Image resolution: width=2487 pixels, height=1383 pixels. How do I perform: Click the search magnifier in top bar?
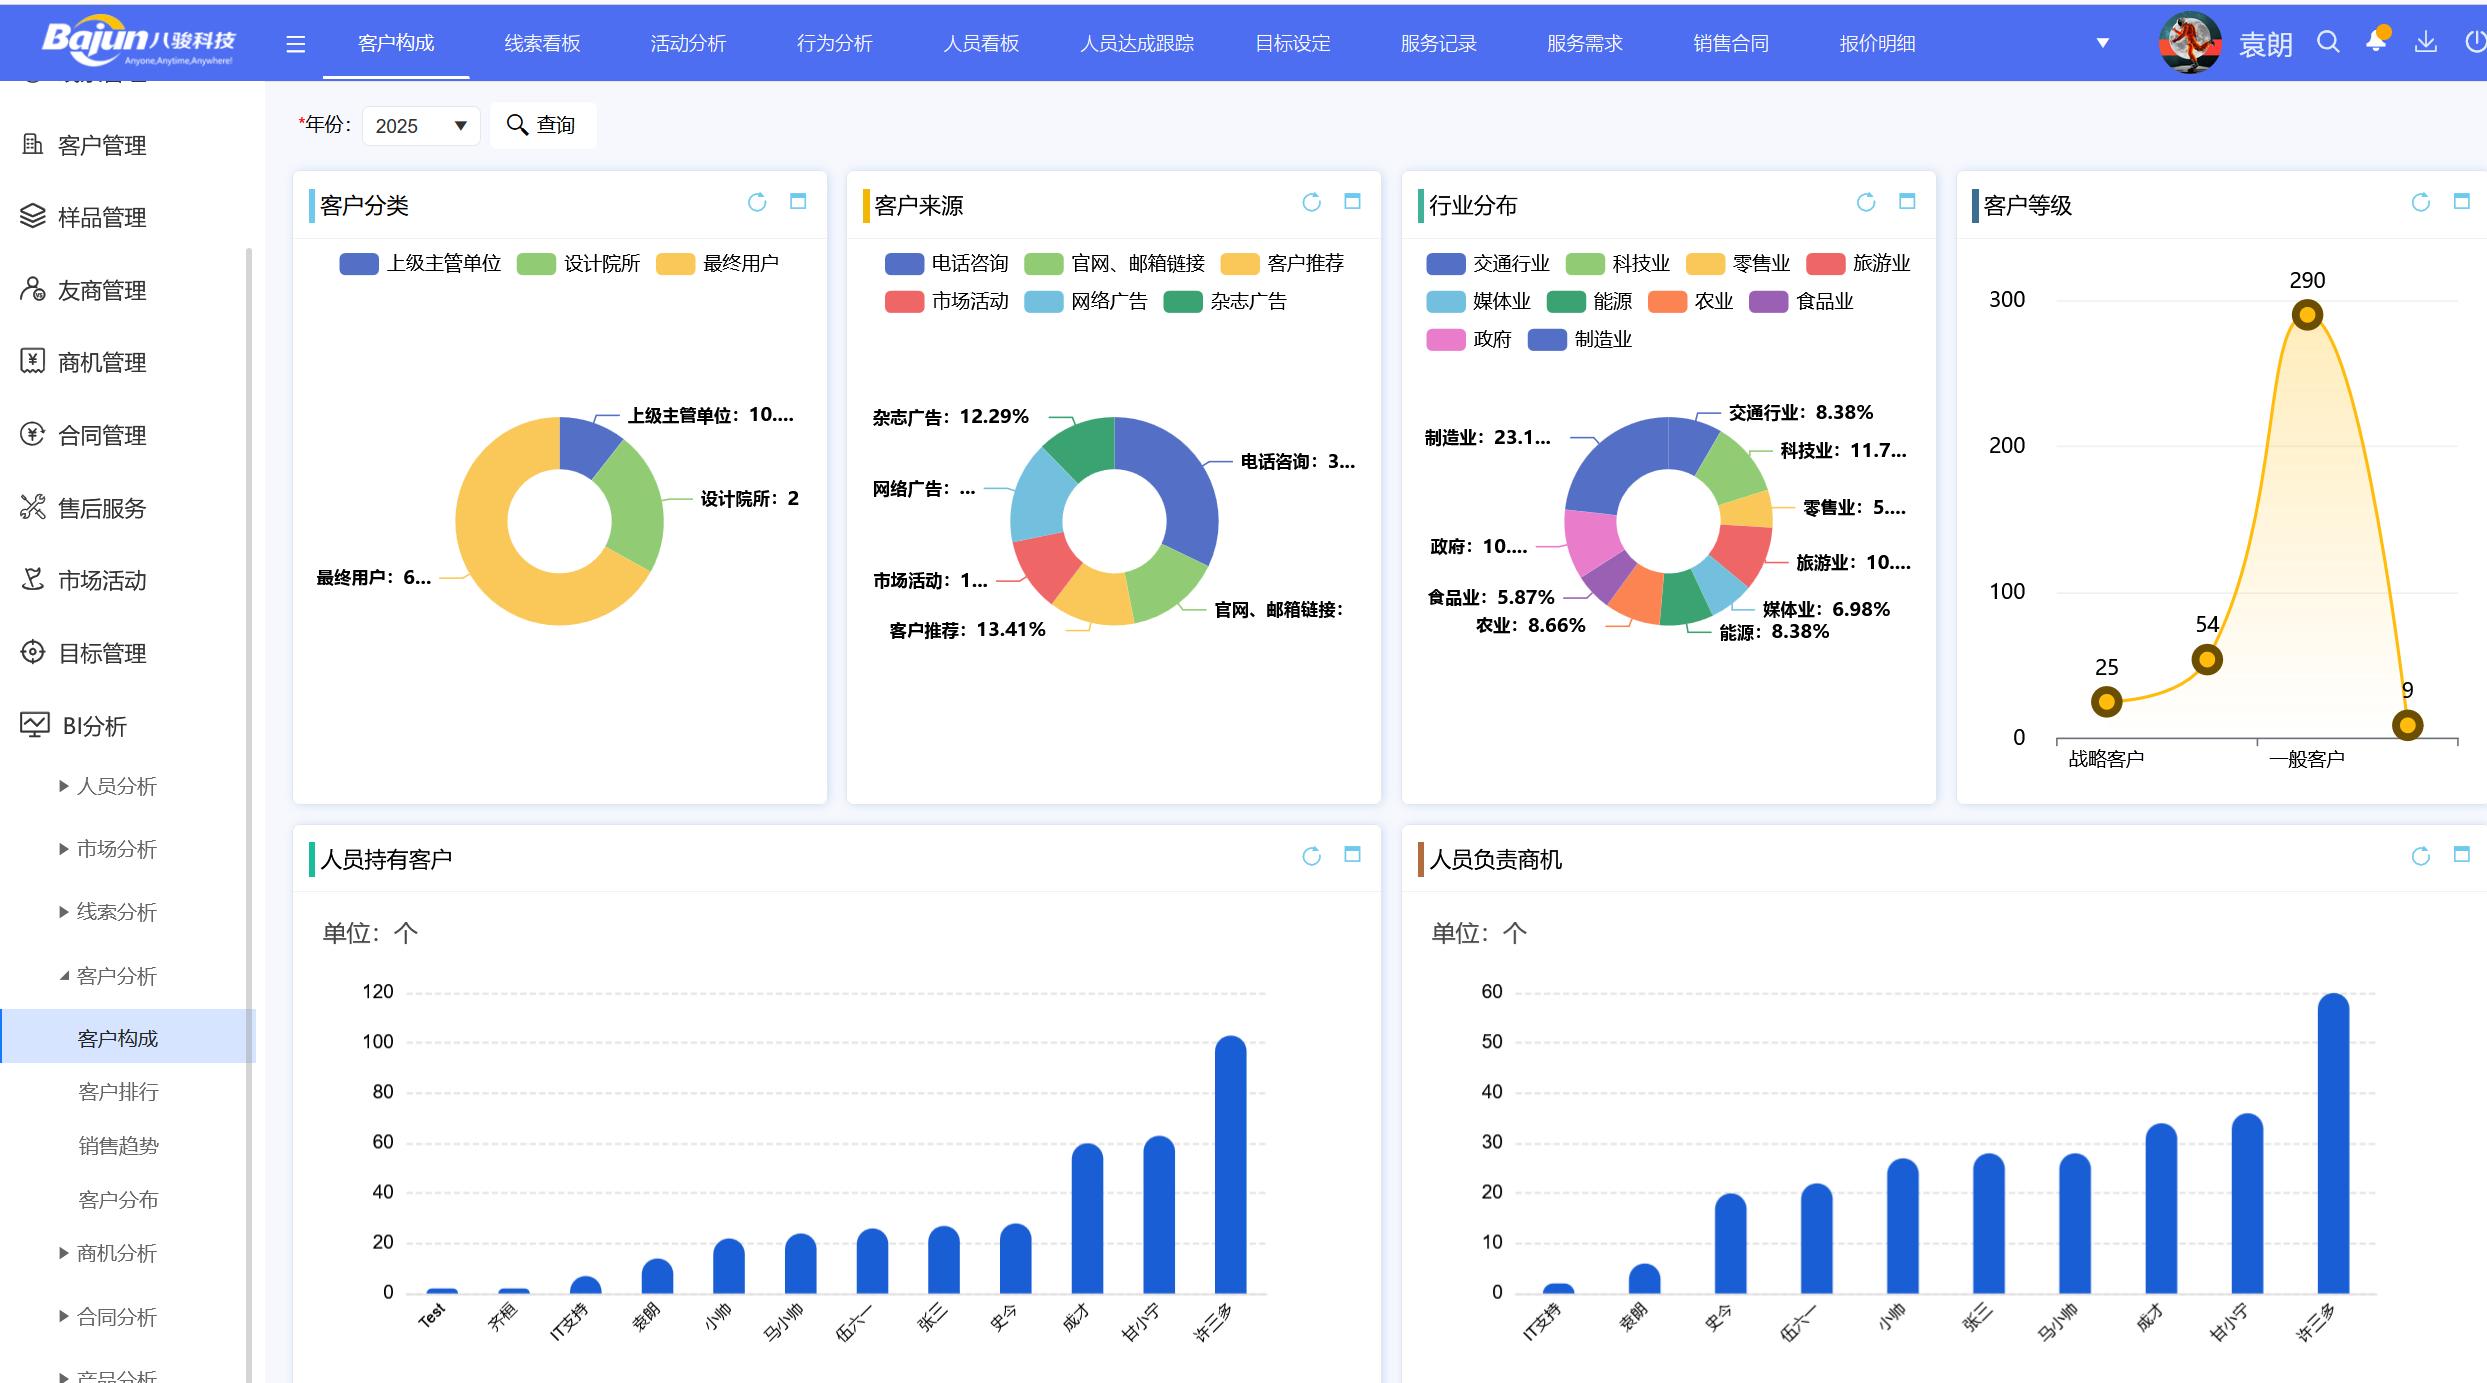(2328, 42)
